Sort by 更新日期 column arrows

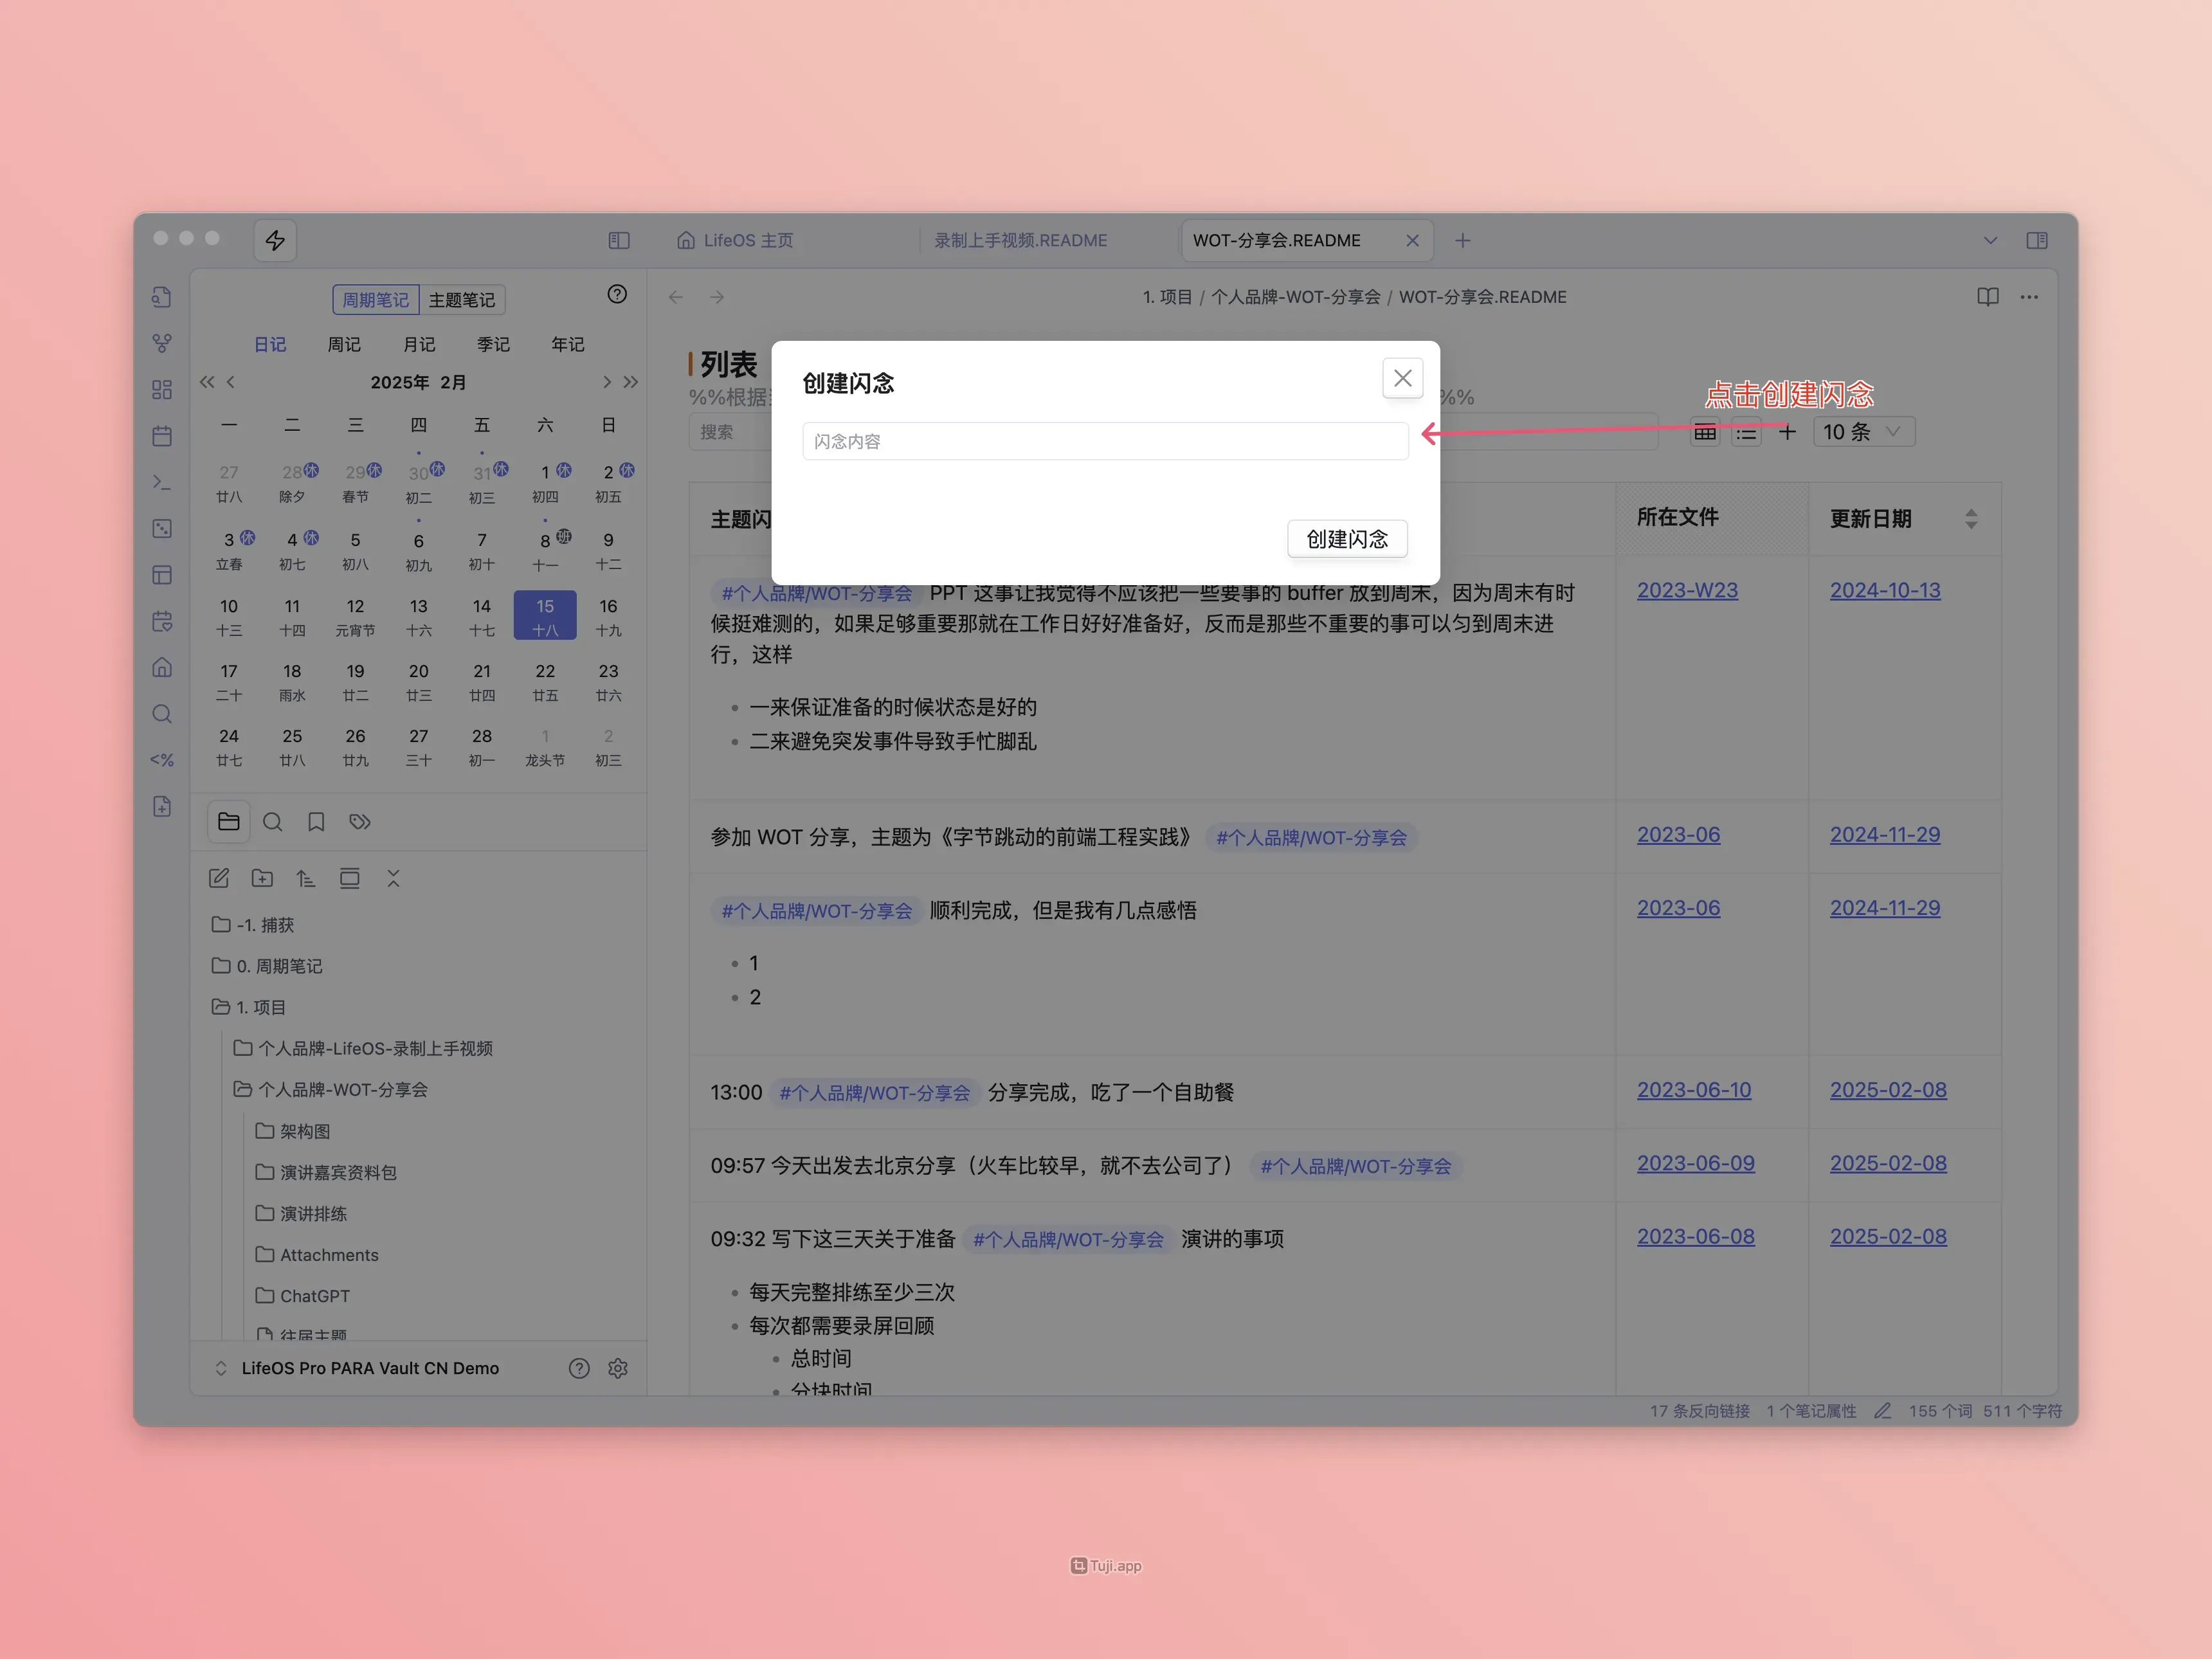[1970, 519]
